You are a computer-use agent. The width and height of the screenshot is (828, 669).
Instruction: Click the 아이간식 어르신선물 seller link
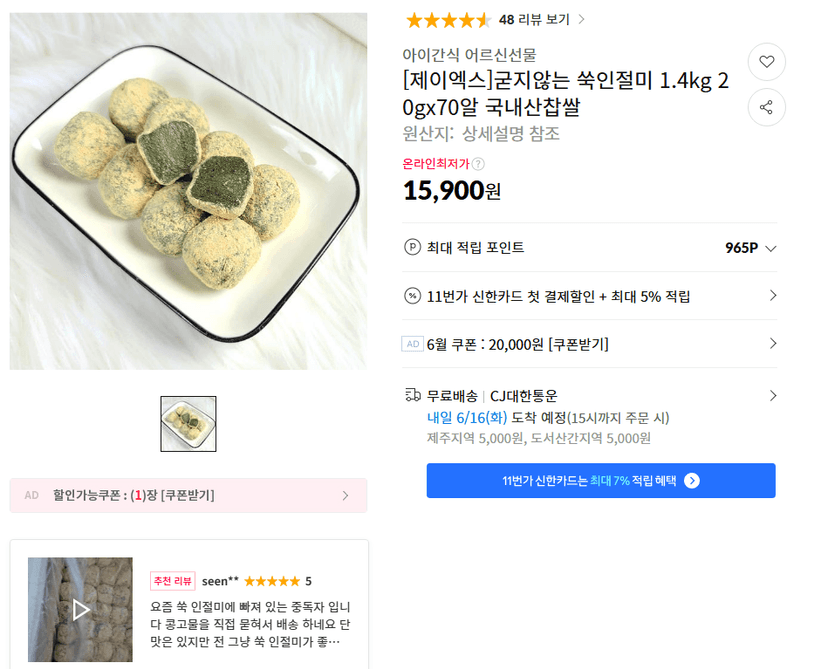469,54
